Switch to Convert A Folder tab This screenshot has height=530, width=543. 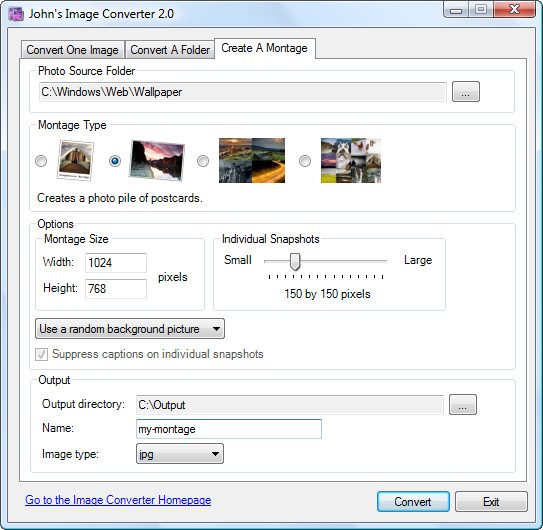coord(170,50)
